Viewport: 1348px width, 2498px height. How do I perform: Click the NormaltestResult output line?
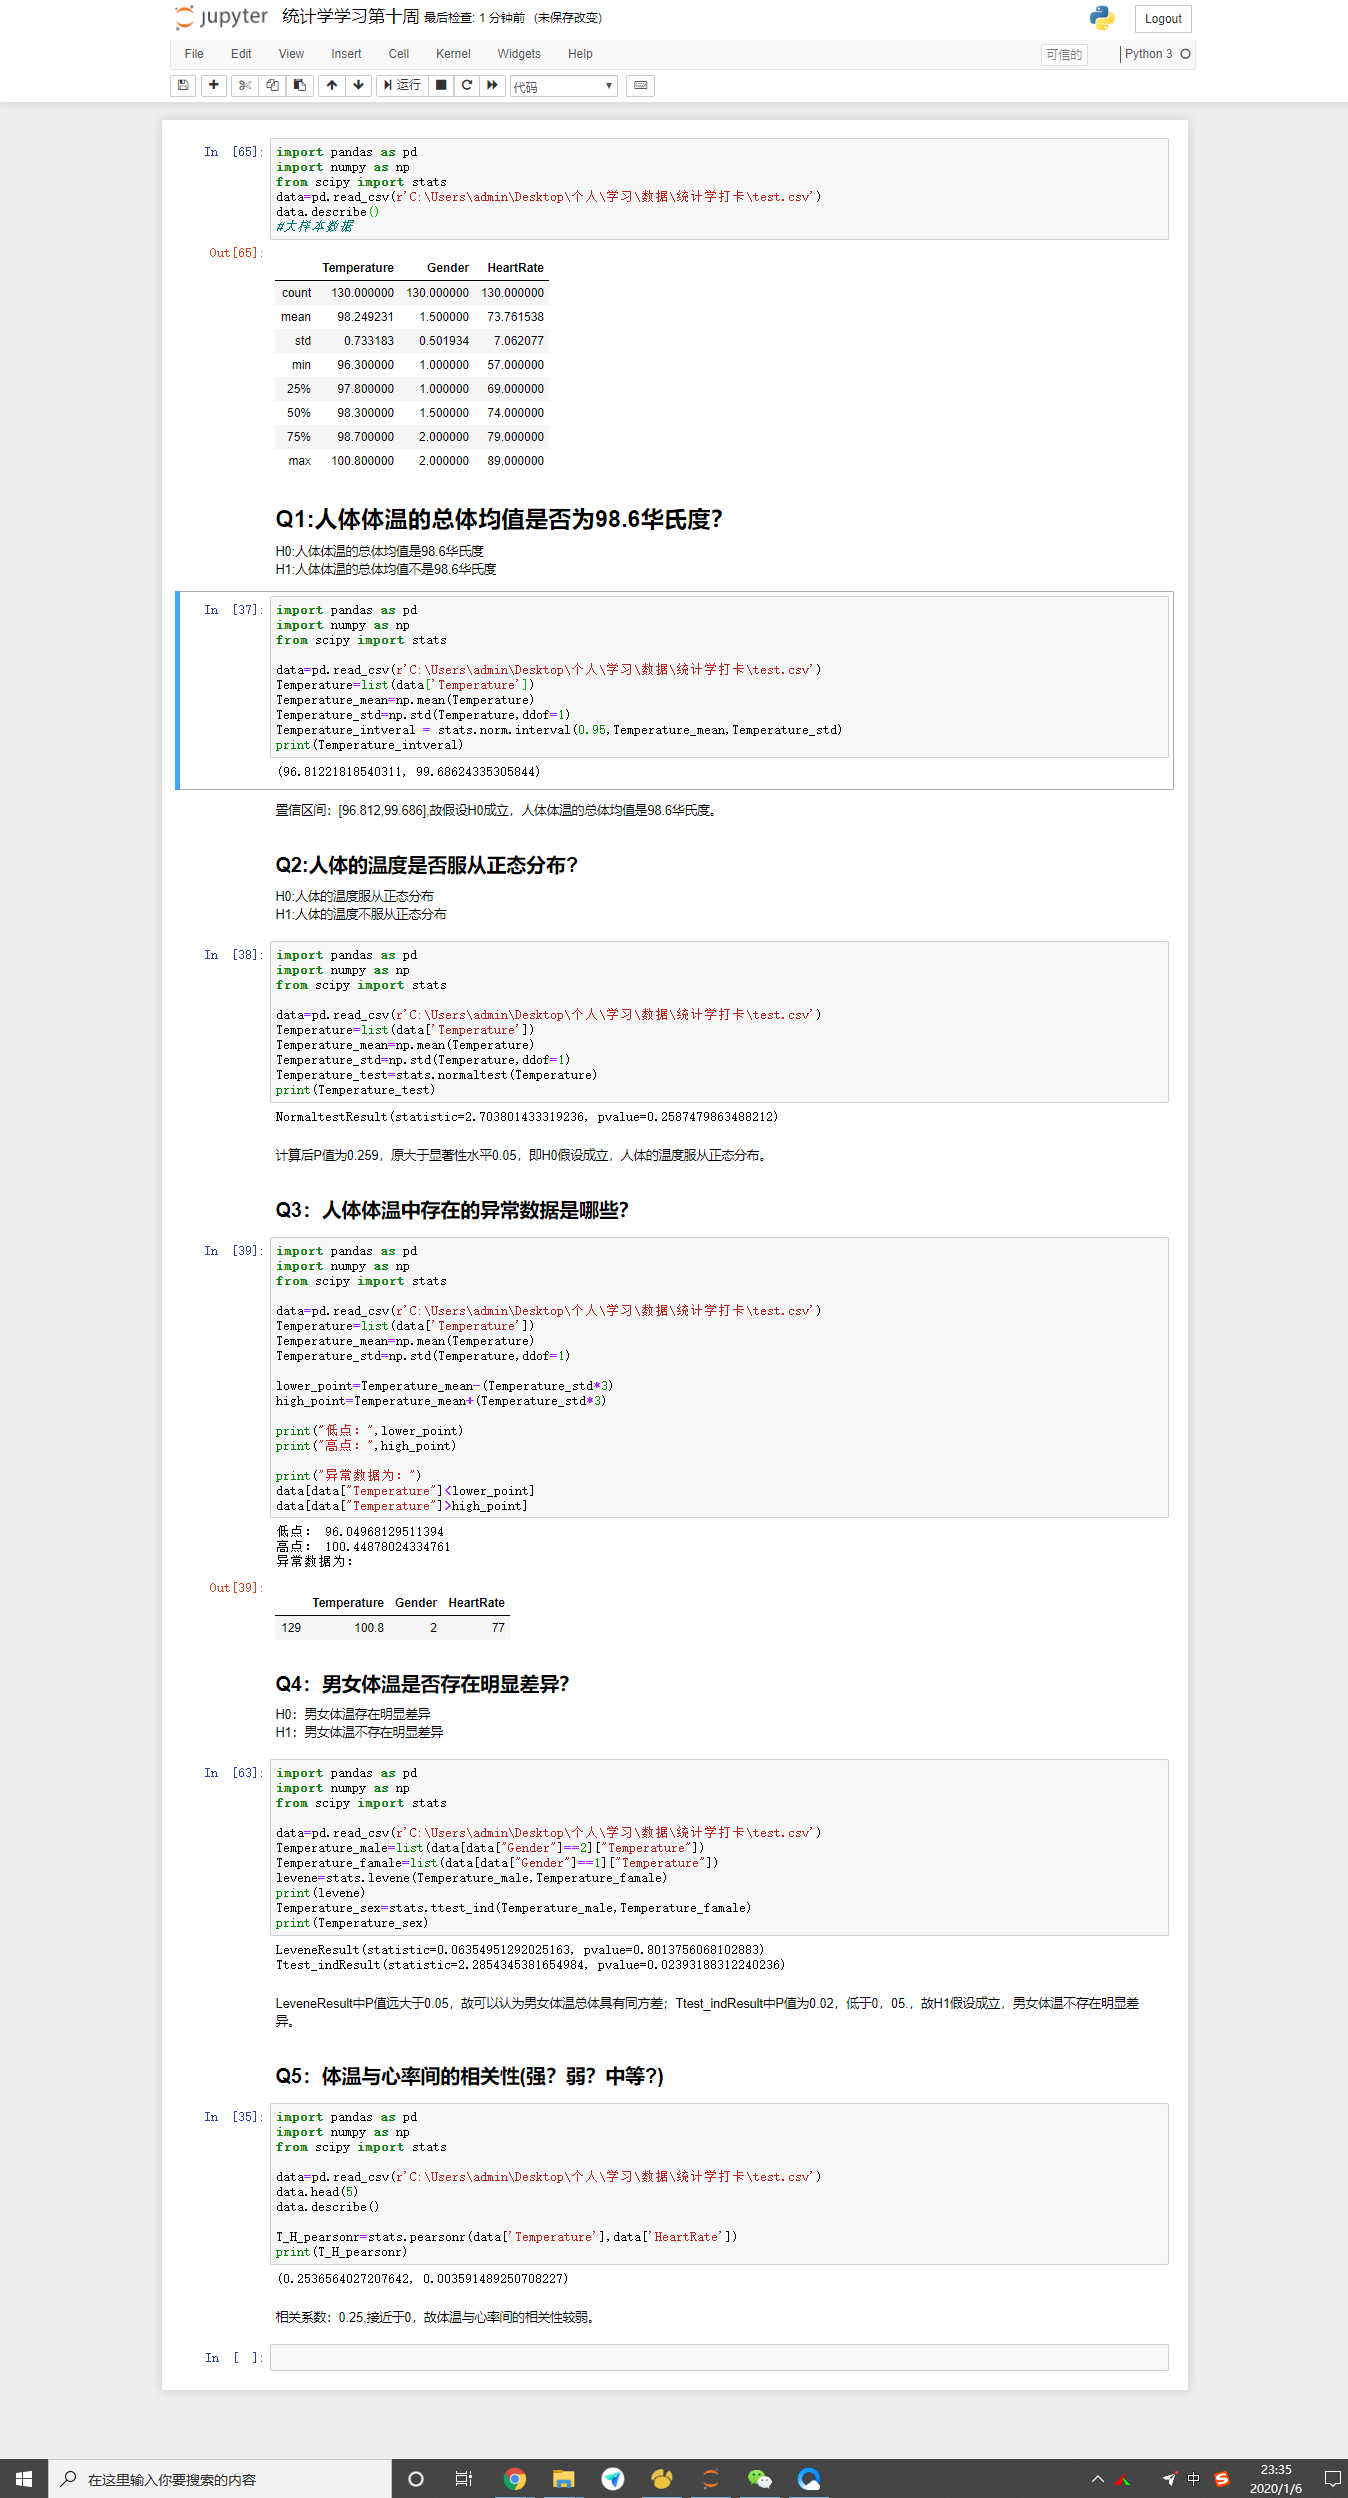pyautogui.click(x=527, y=1117)
